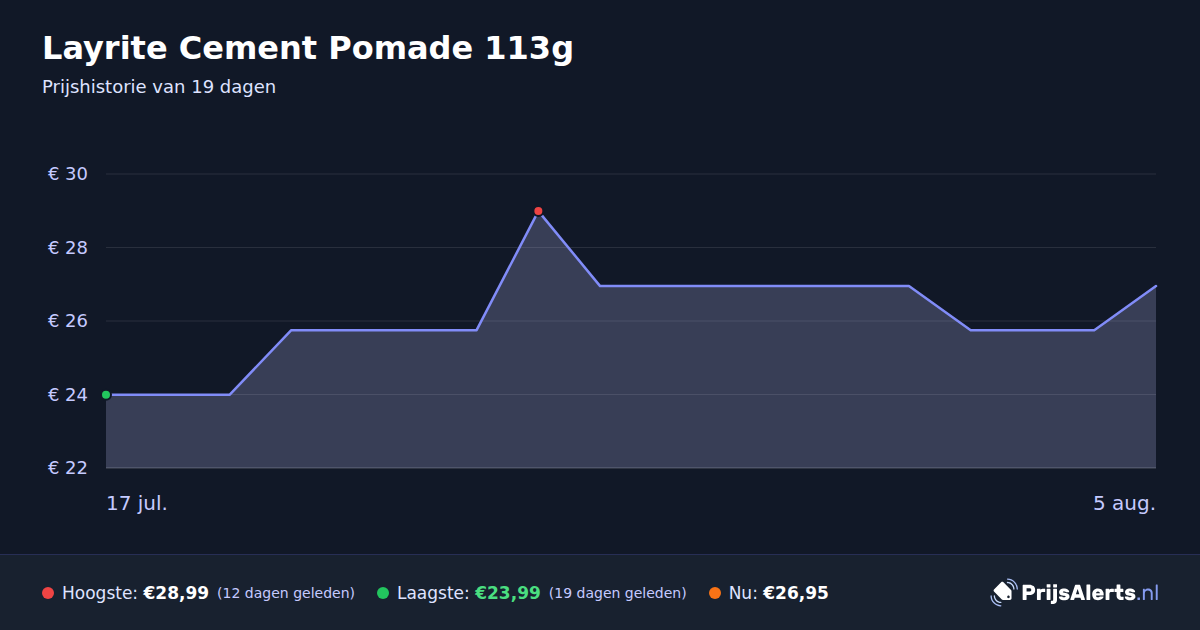Viewport: 1200px width, 630px height.
Task: Select the € 28 axis label
Action: [x=68, y=248]
